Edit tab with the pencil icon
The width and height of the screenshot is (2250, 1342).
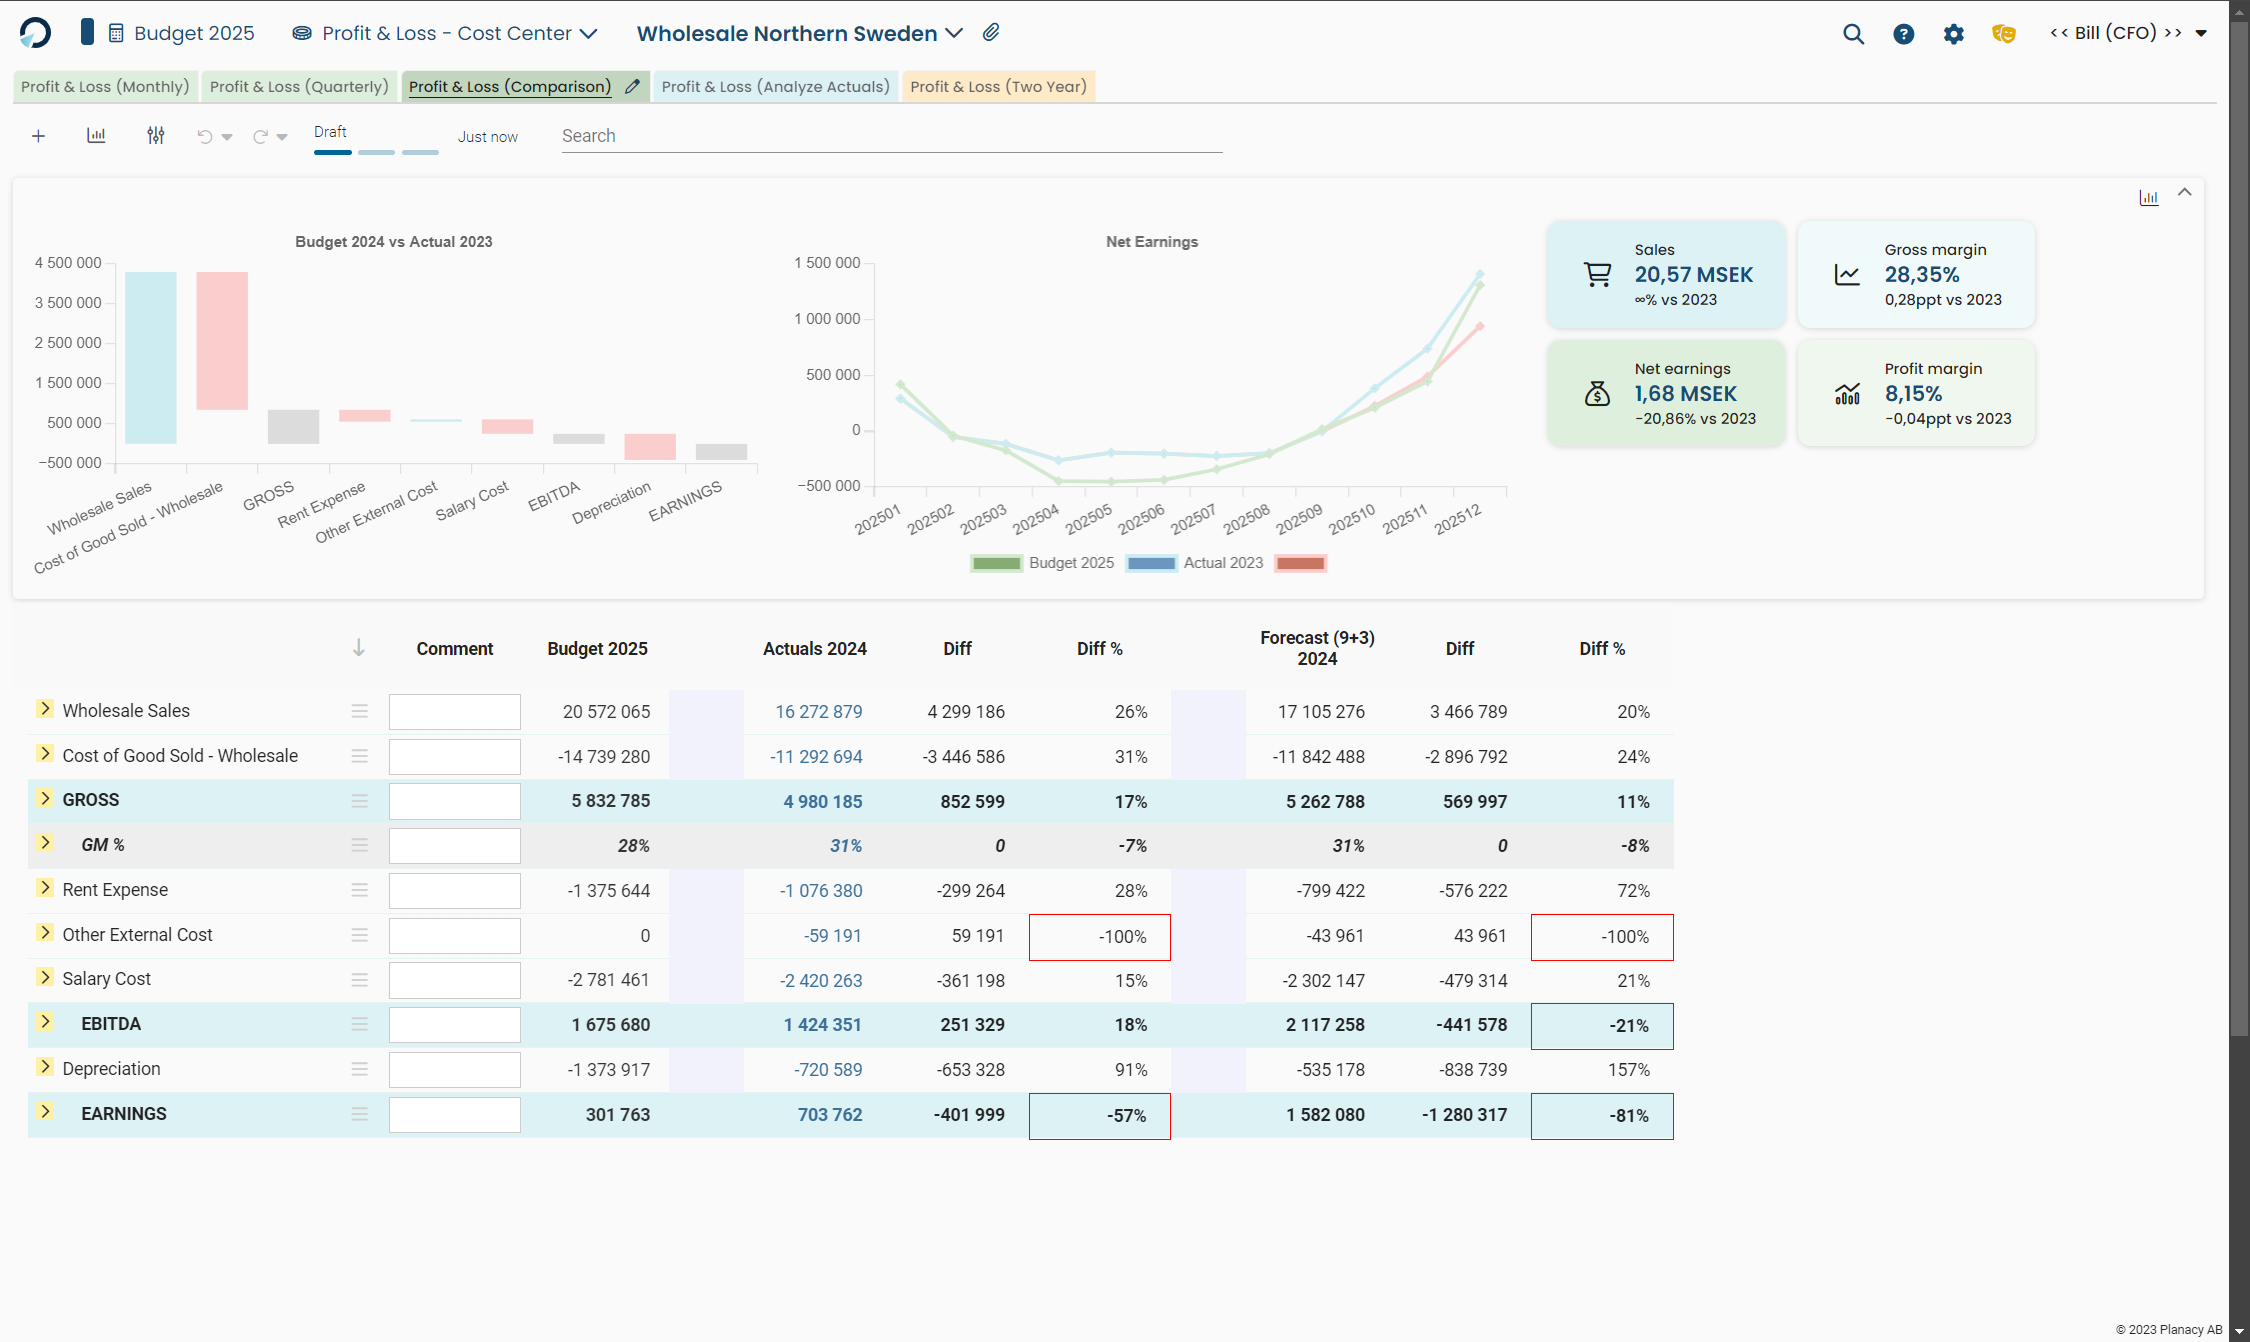coord(632,87)
